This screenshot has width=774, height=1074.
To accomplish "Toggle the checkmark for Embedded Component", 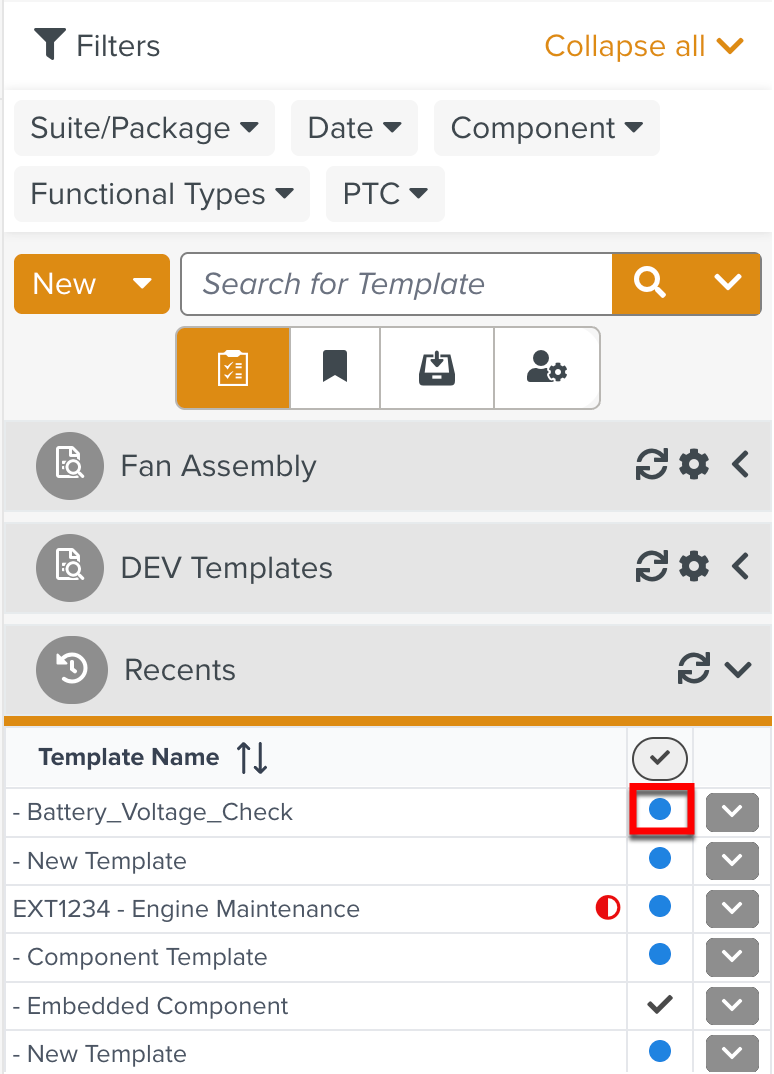I will click(x=660, y=1005).
